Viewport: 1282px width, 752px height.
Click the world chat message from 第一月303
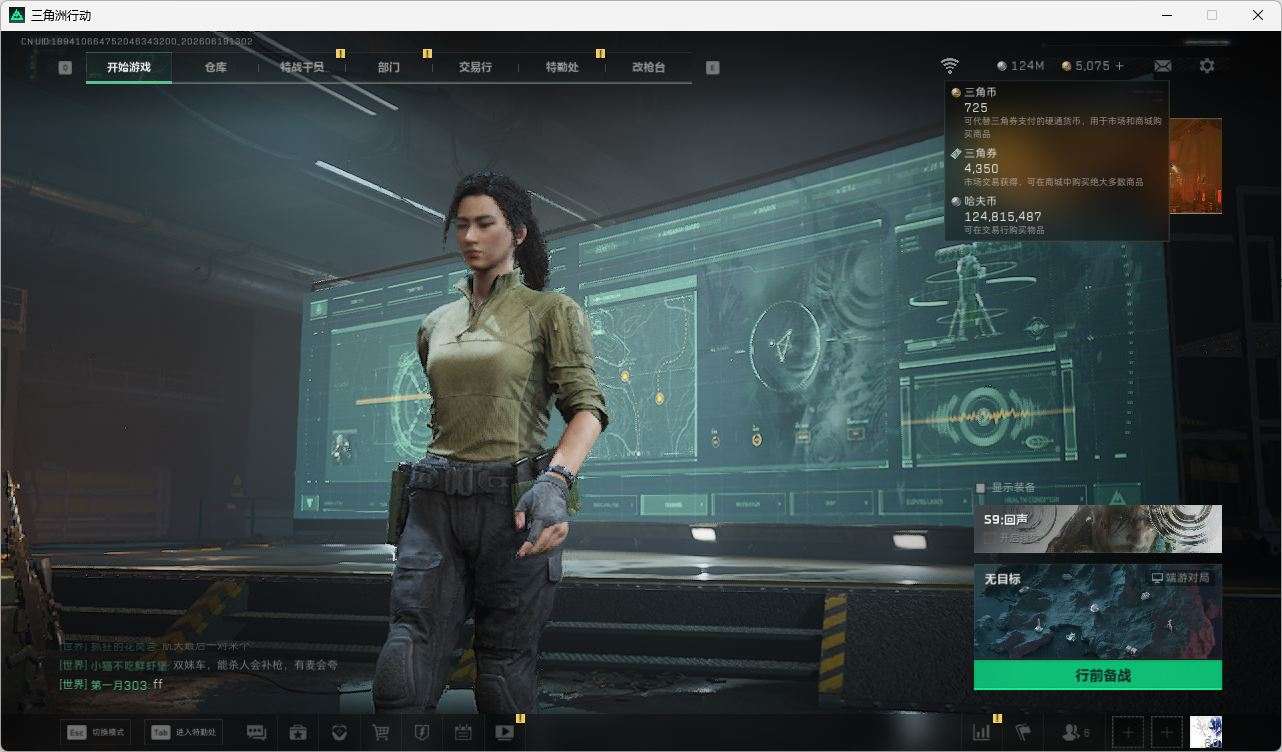click(111, 685)
